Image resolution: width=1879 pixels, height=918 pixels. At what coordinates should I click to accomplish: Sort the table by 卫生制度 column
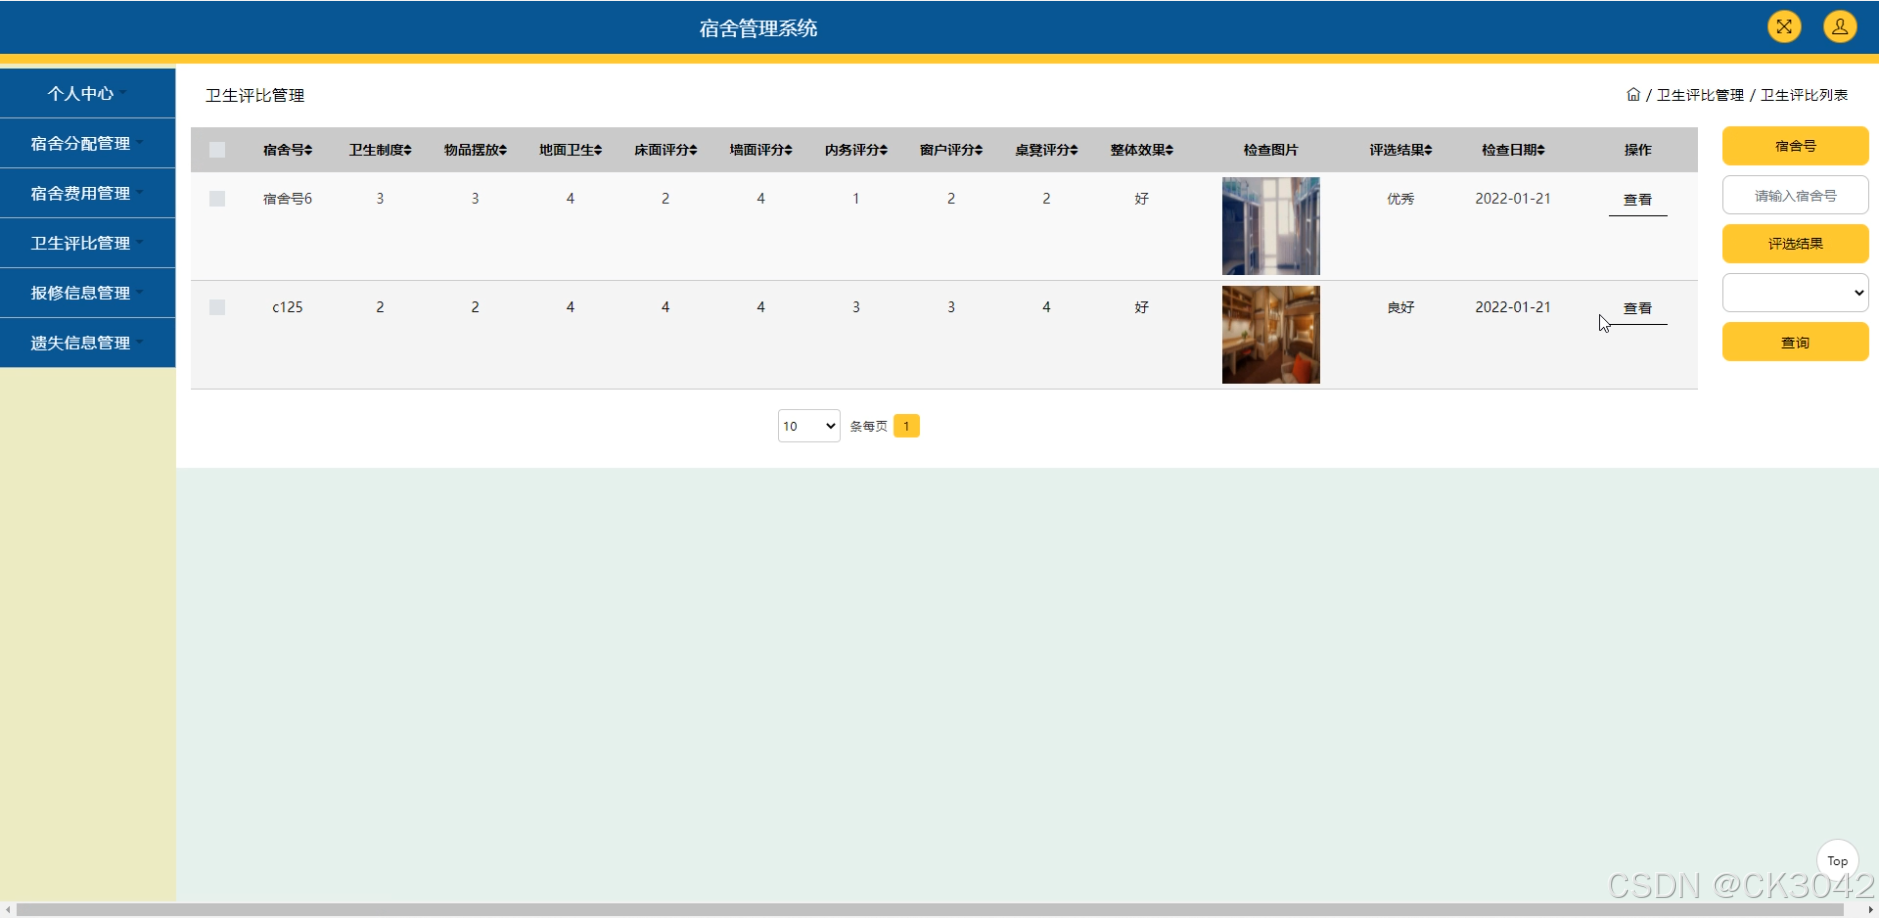tap(380, 150)
